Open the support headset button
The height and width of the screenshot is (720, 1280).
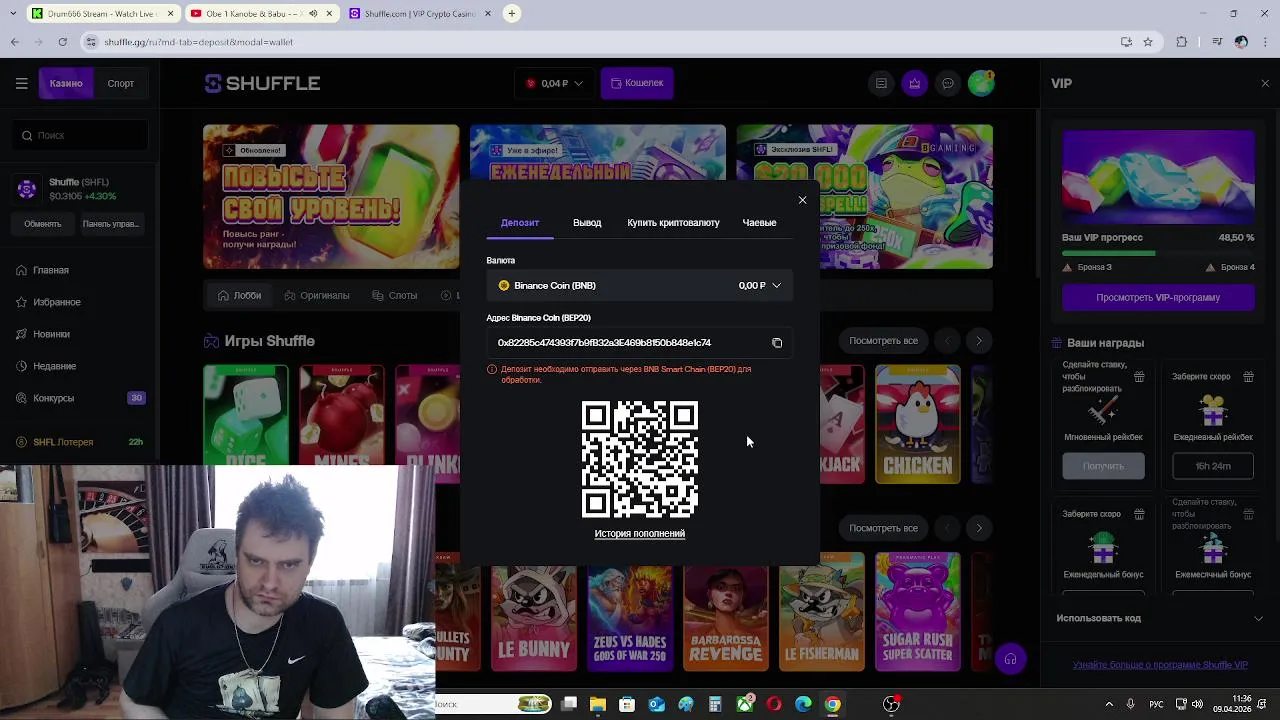click(1010, 659)
